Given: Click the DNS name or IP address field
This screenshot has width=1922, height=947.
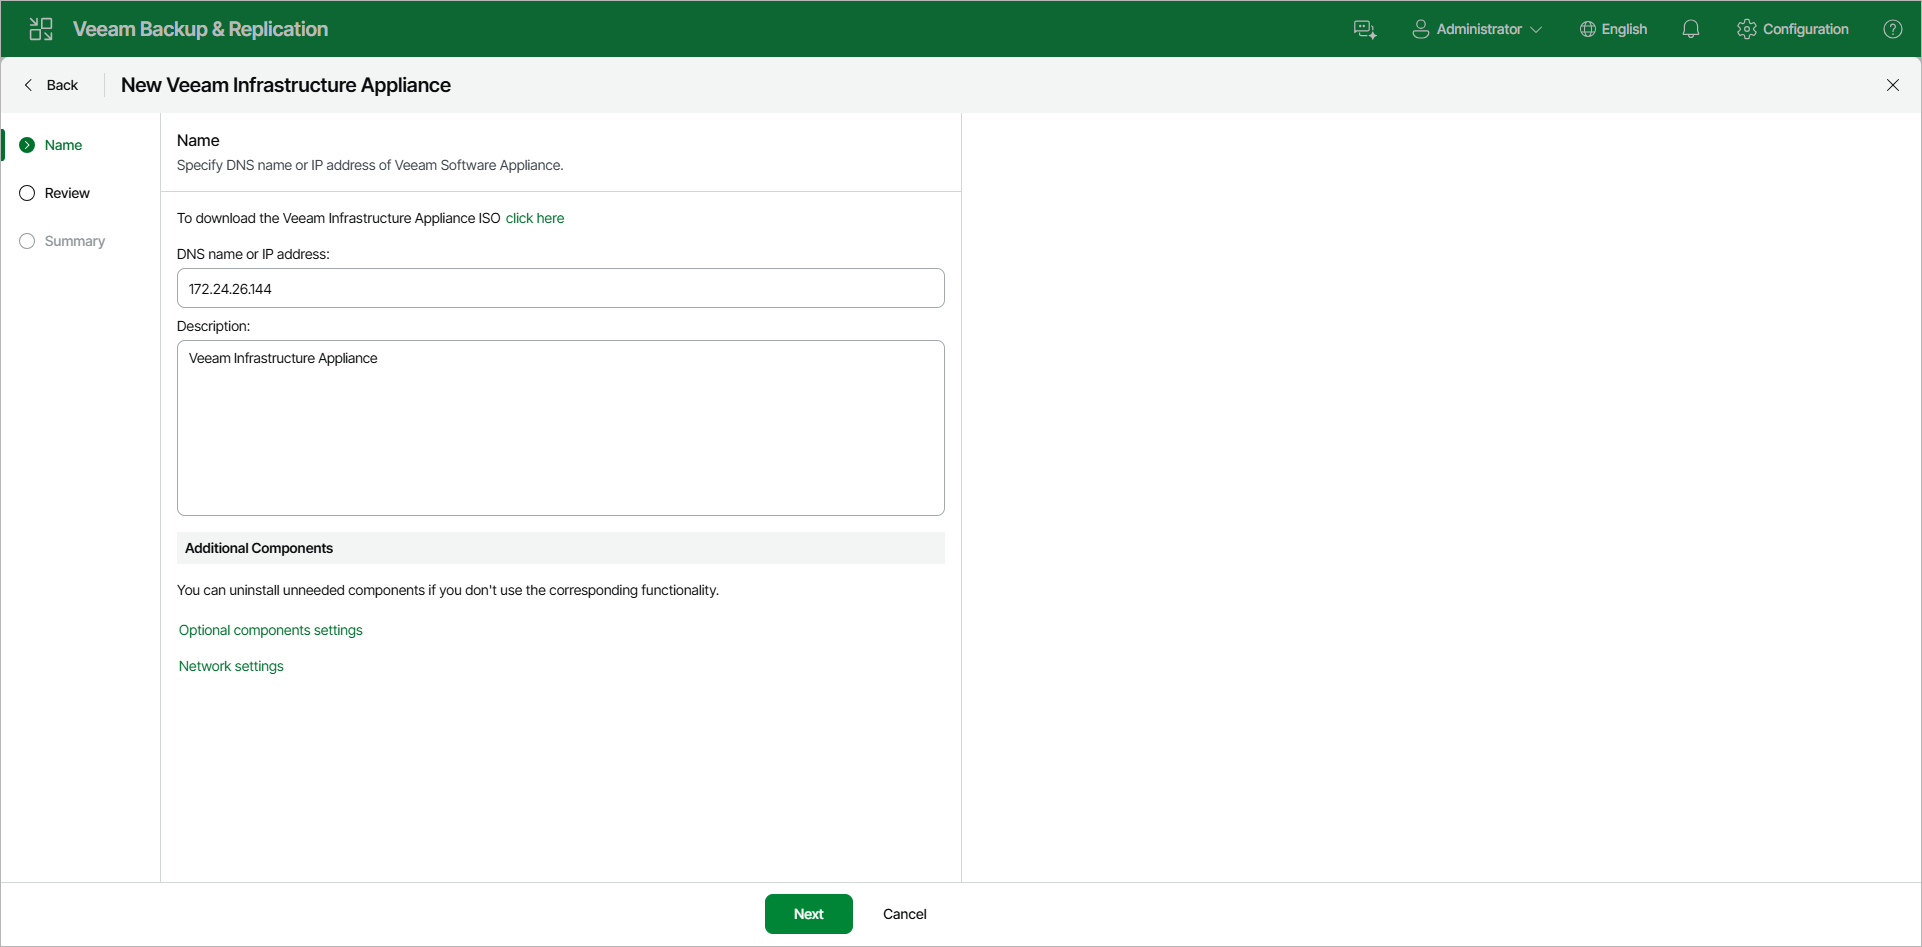Looking at the screenshot, I should [560, 288].
